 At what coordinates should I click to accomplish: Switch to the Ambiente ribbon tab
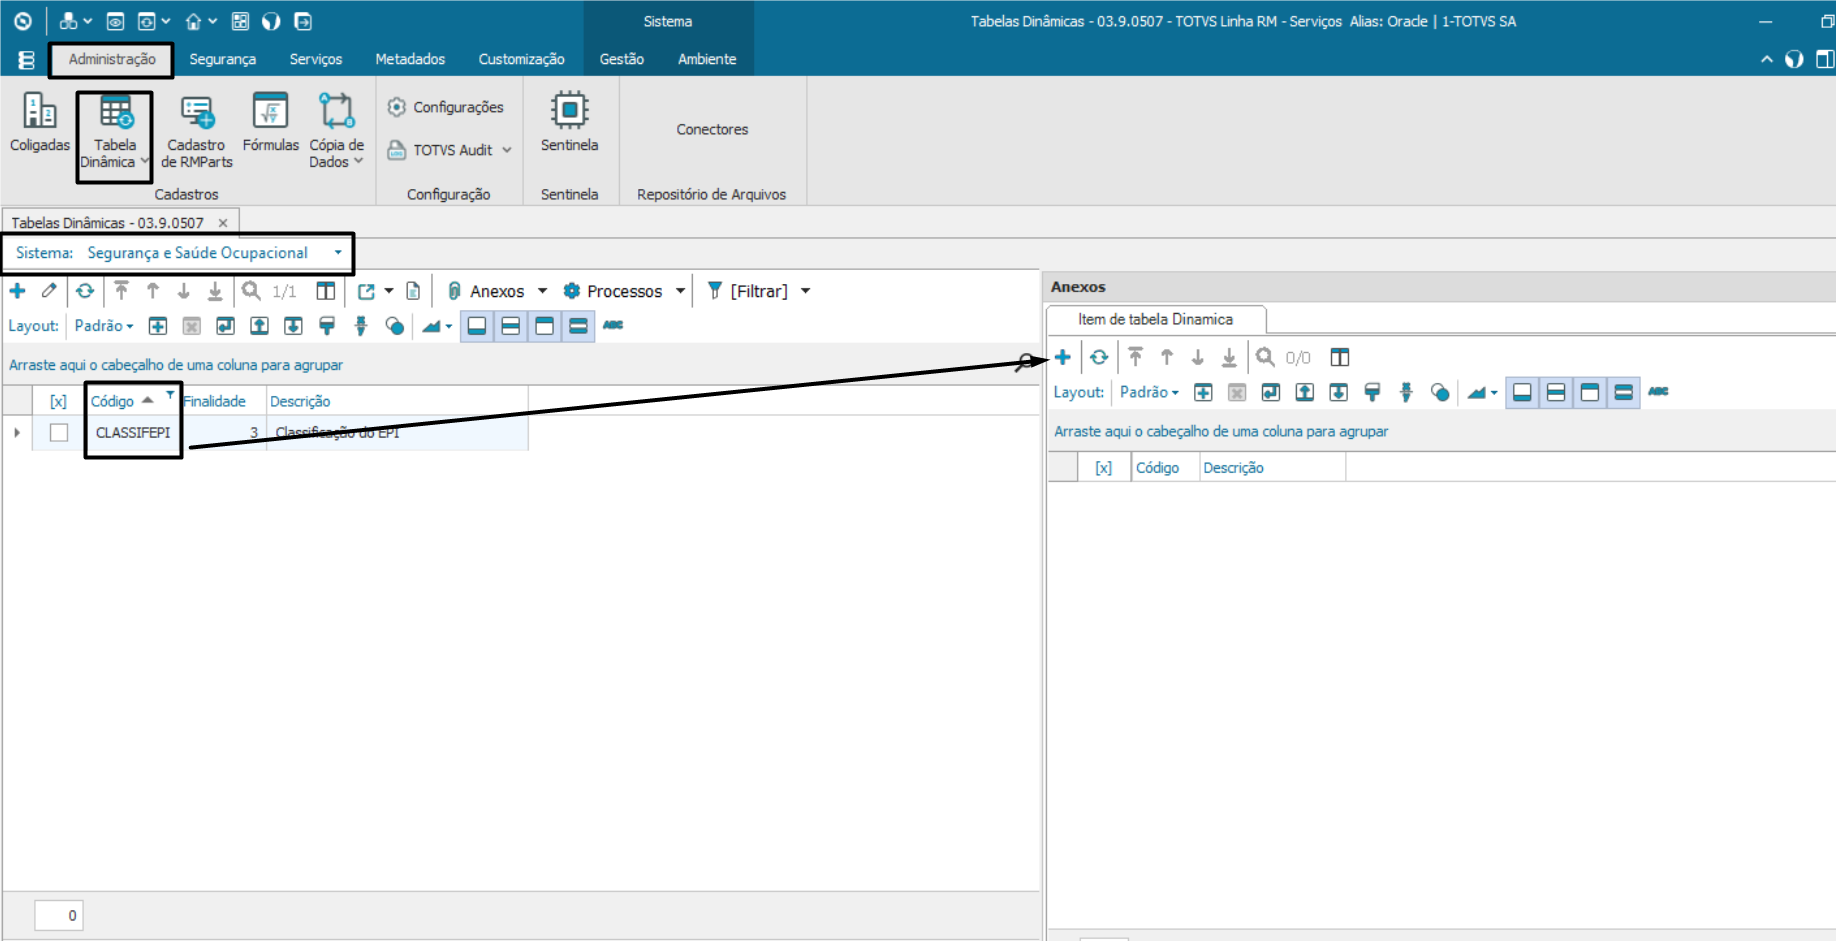[x=707, y=59]
